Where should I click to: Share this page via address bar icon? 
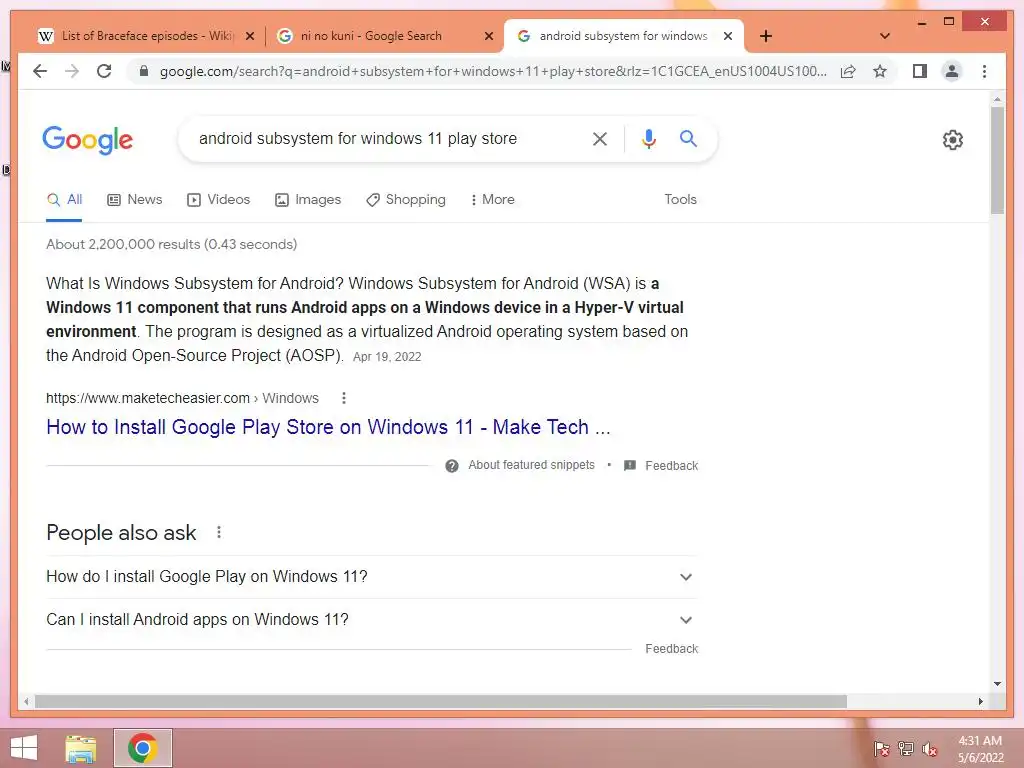(848, 71)
